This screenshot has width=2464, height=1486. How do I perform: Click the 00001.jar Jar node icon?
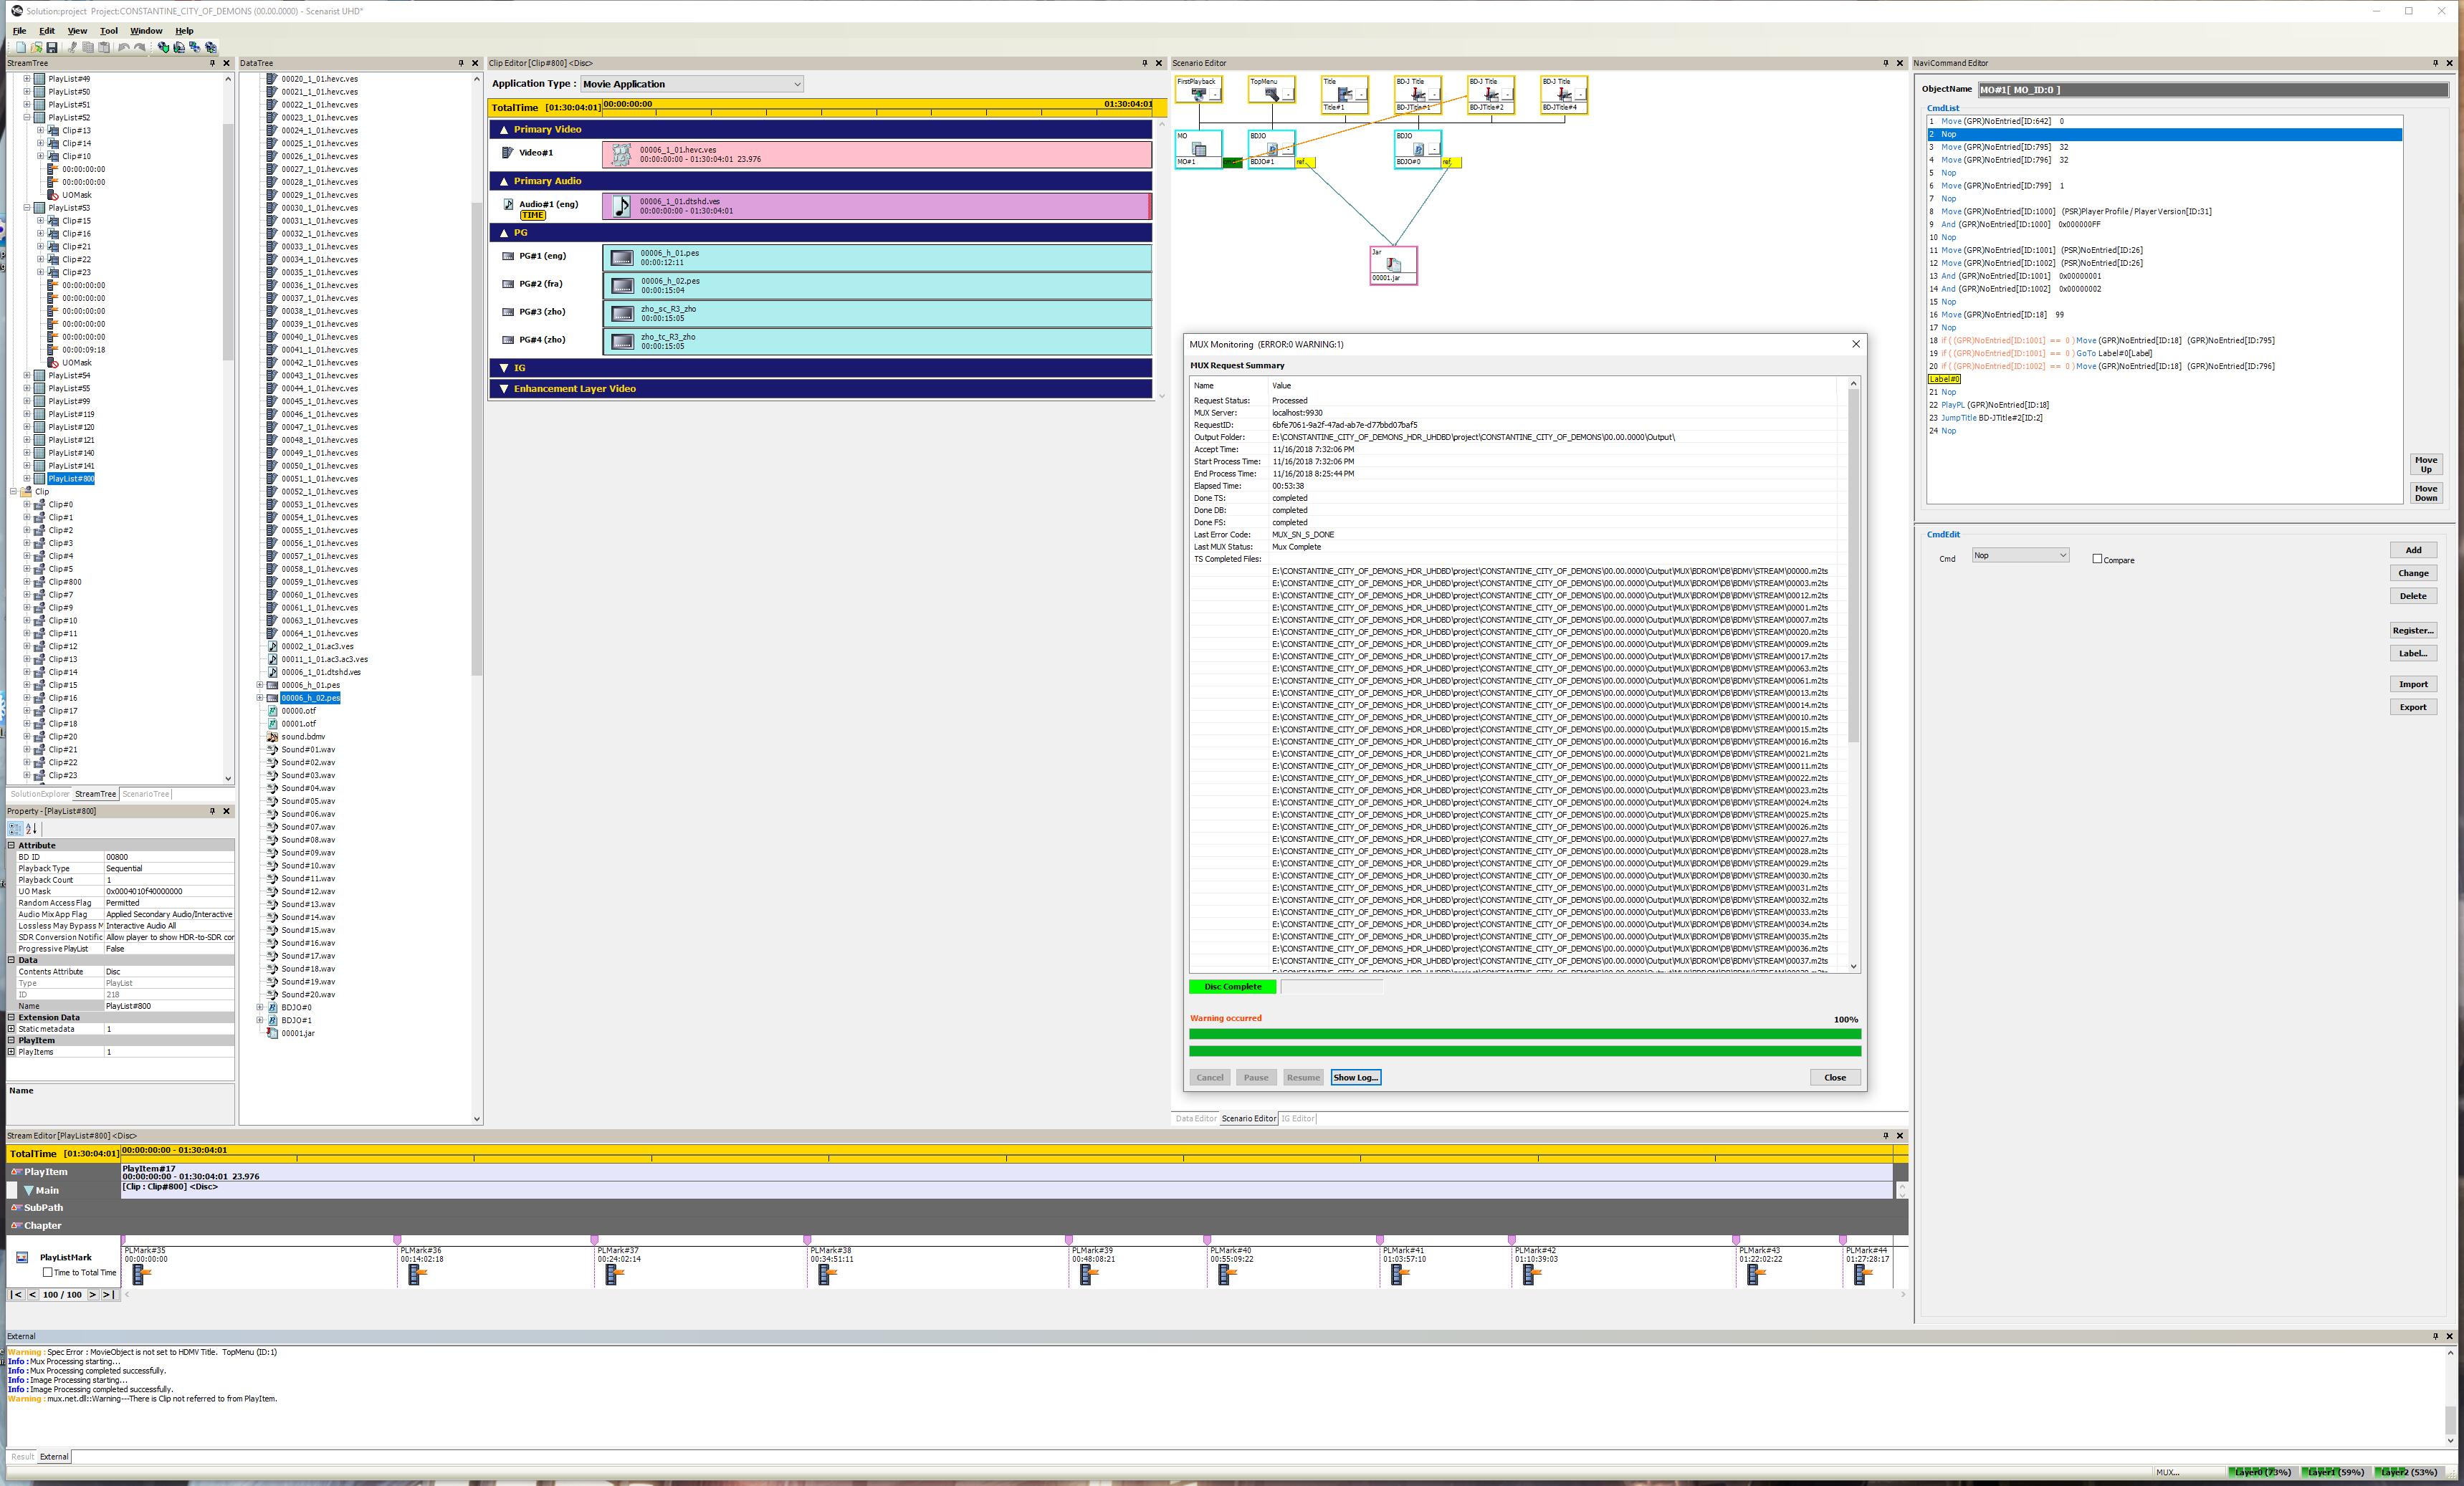[1393, 265]
